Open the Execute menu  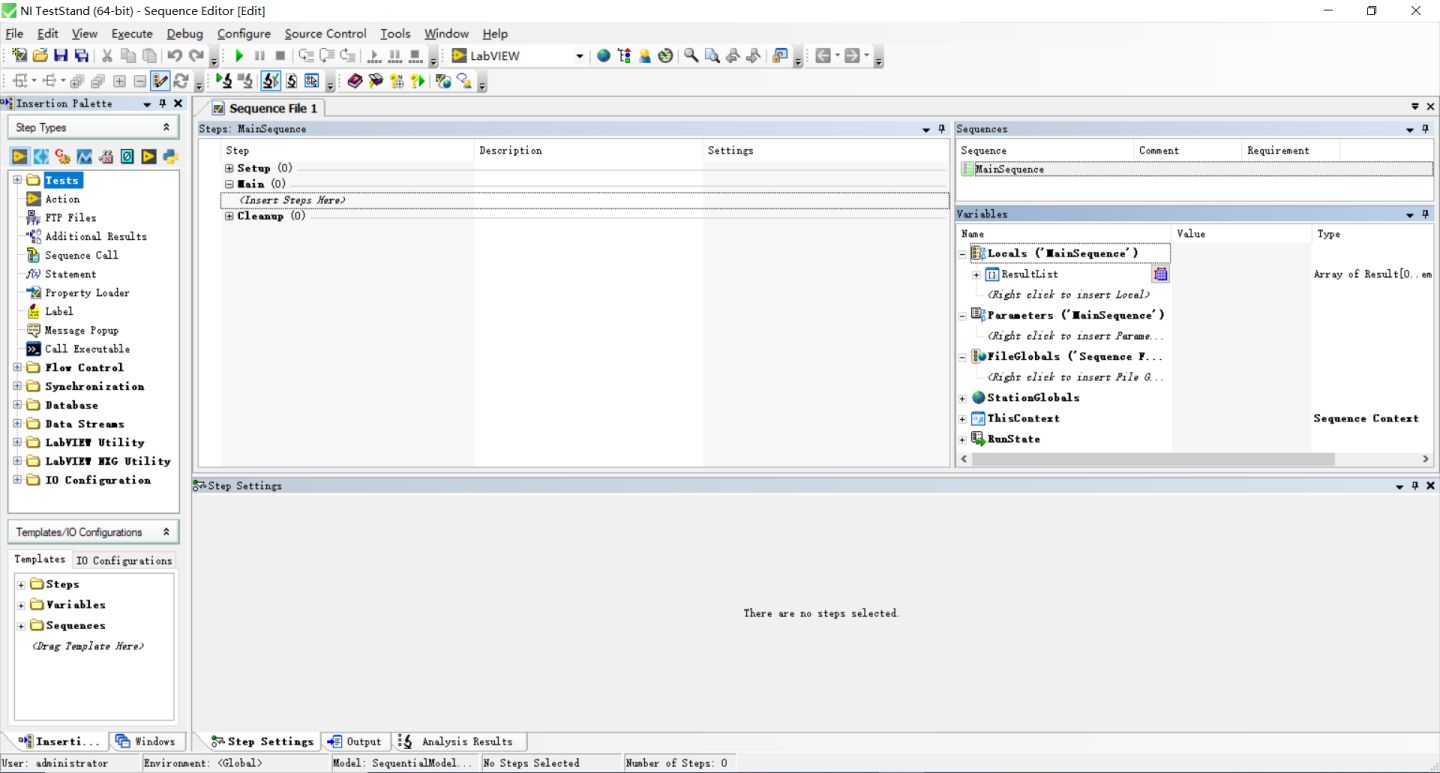(x=132, y=34)
